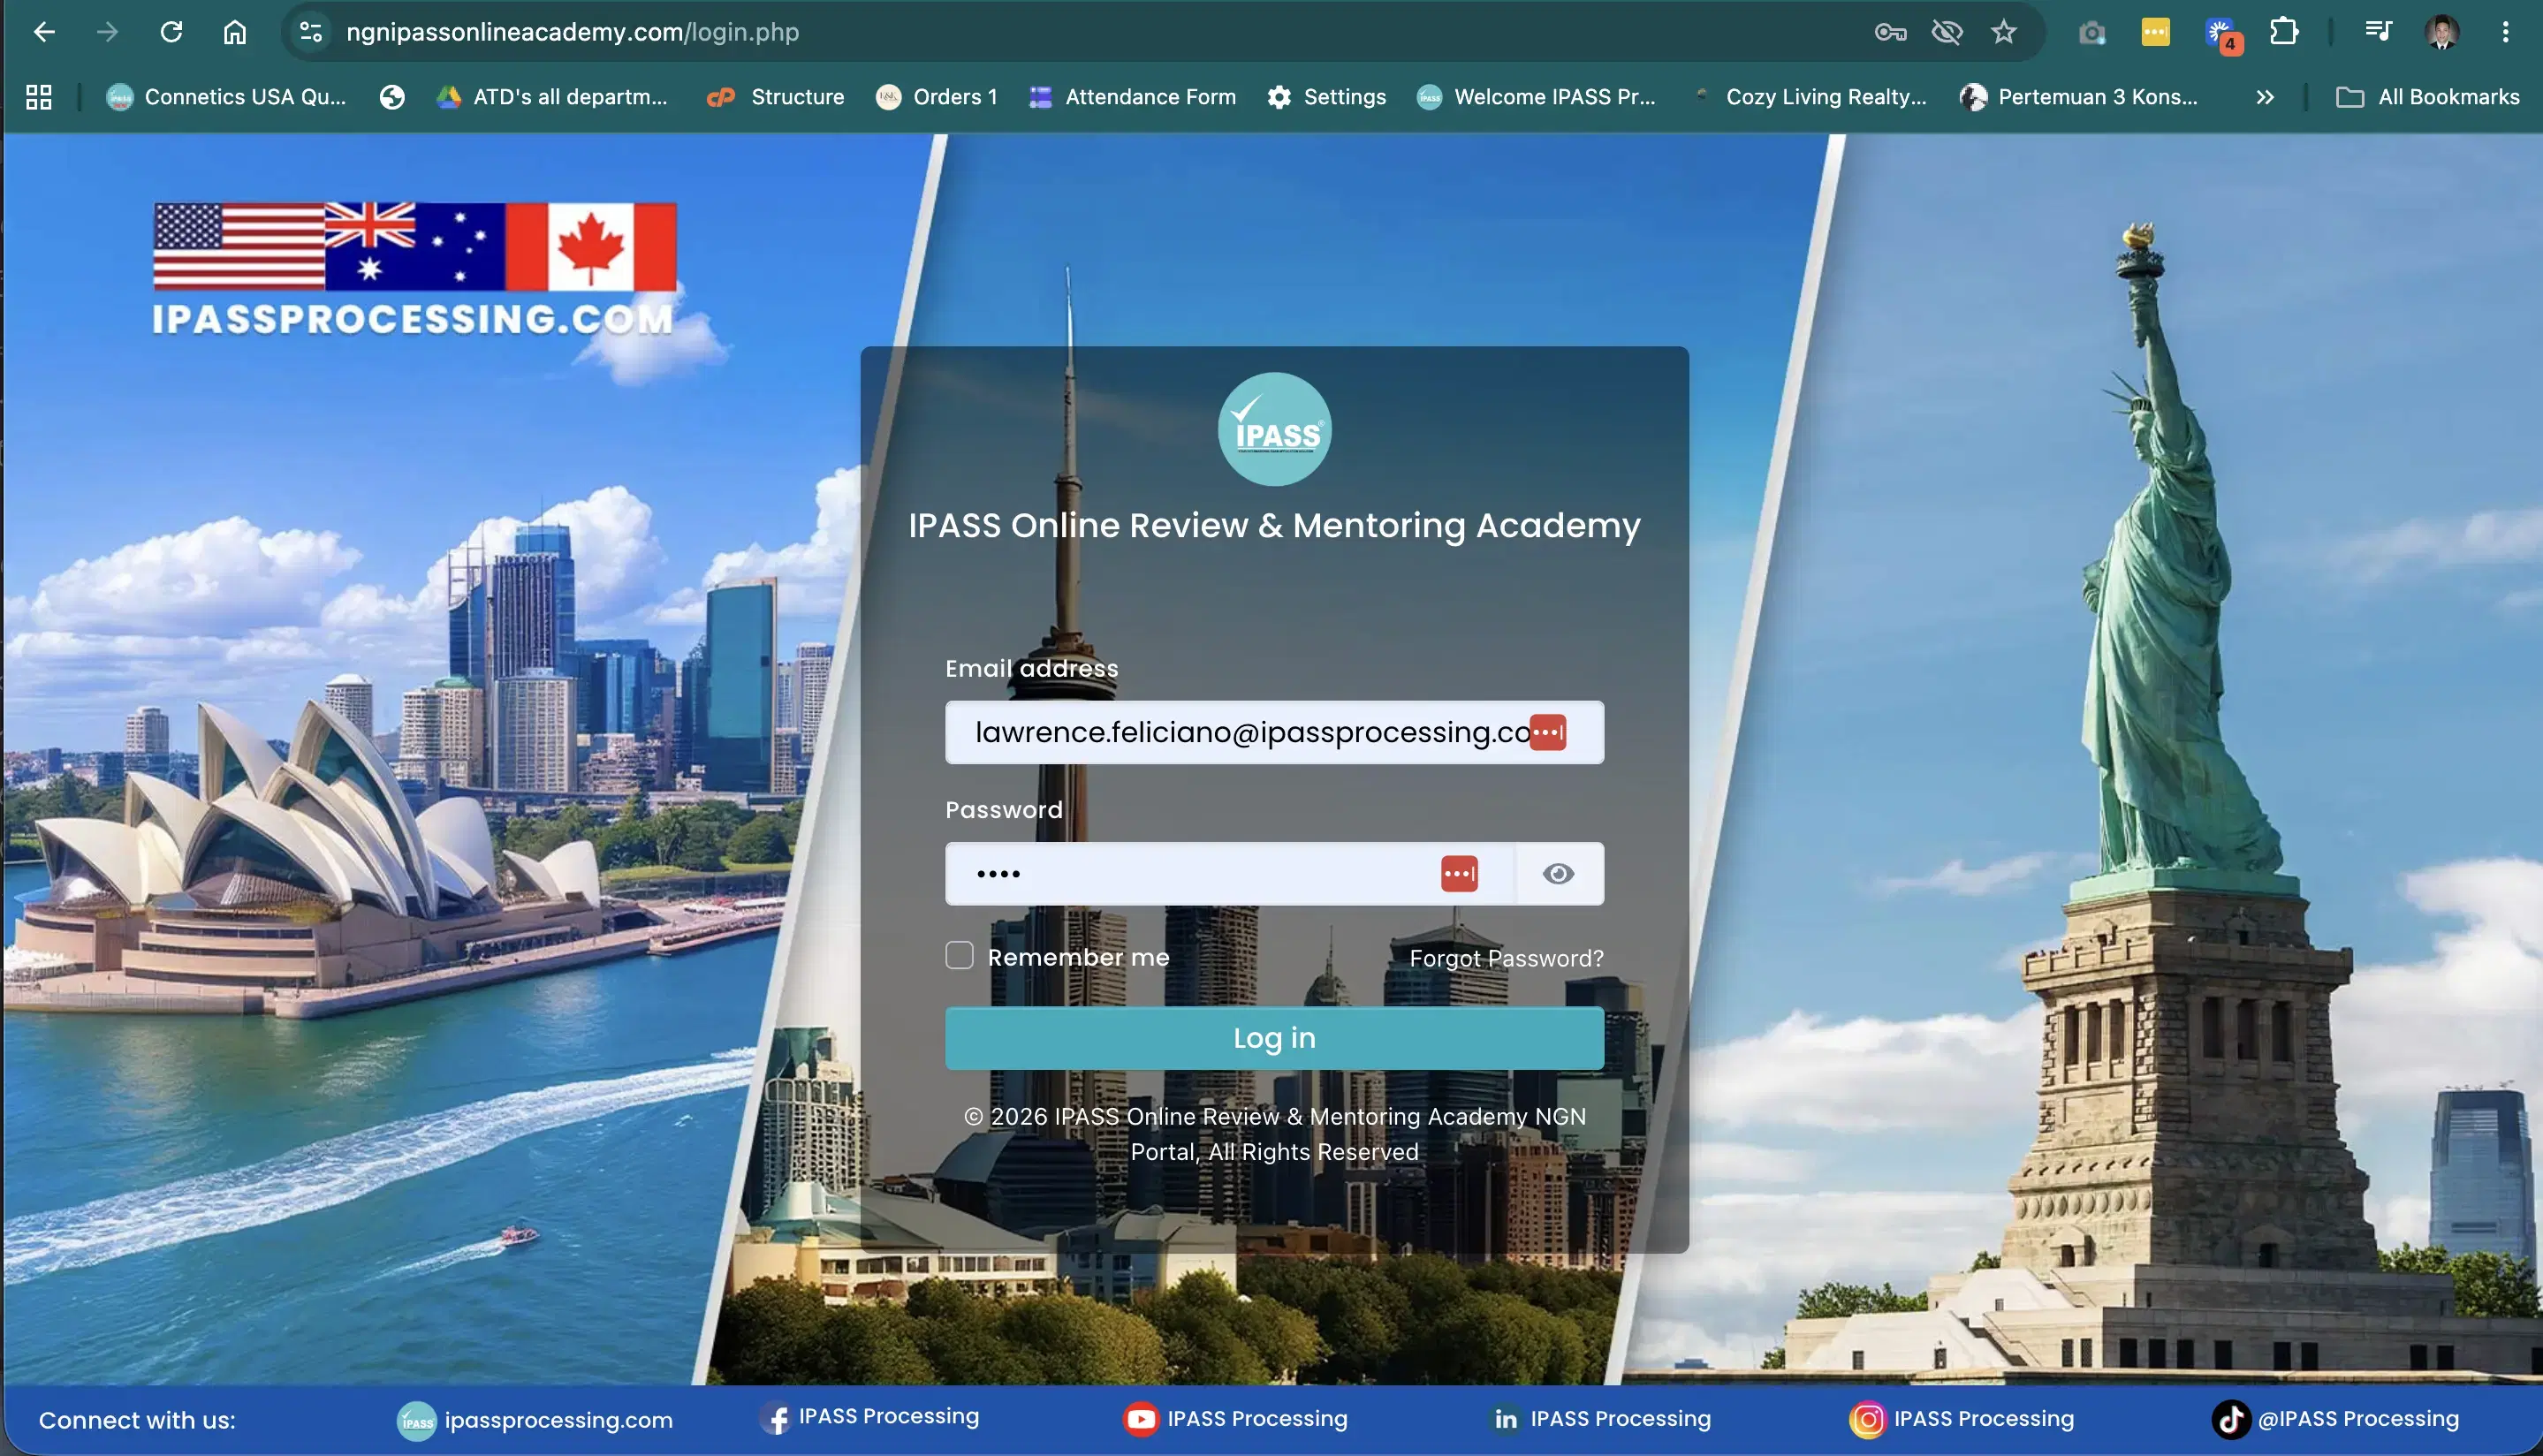Check the Remember me checkbox
Viewport: 2543px width, 1456px height.
[x=959, y=955]
